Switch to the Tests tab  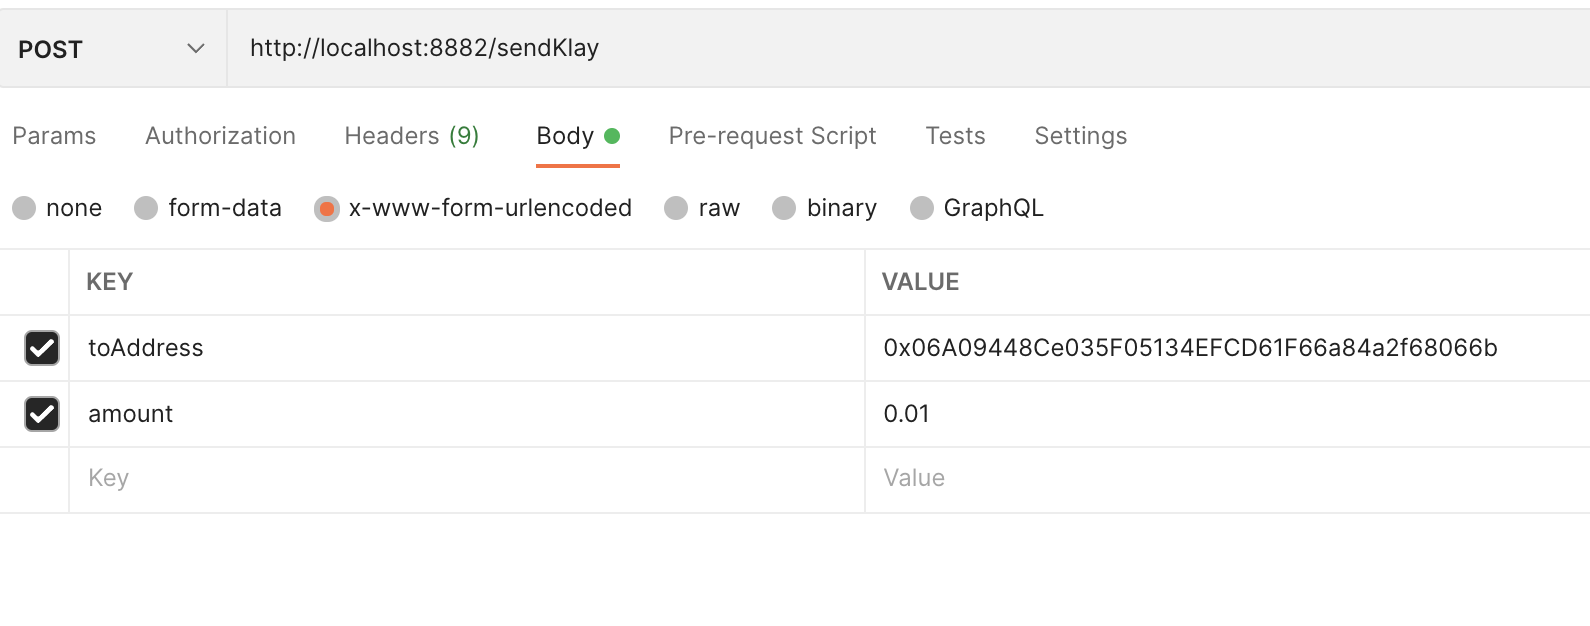point(955,136)
